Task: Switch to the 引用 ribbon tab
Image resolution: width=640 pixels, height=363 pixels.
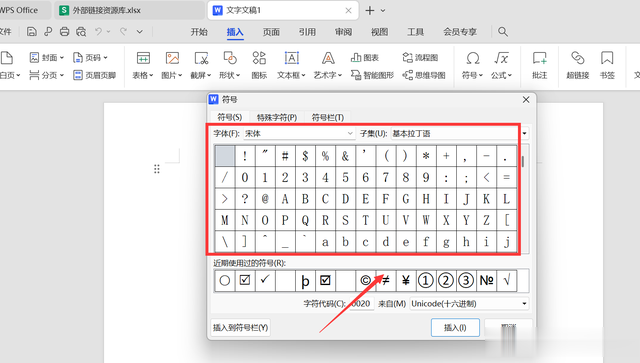Action: 307,32
